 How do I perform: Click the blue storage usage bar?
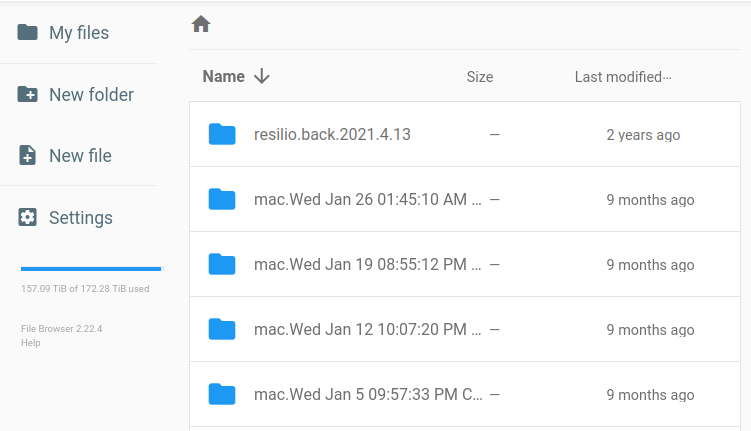click(91, 269)
